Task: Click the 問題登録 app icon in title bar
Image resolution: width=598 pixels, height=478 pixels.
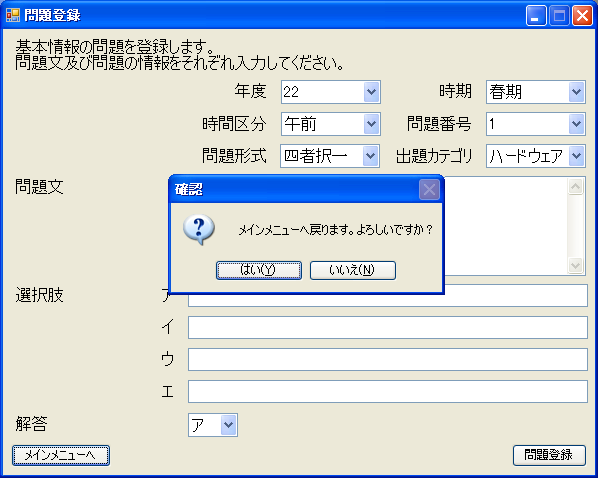Action: pos(13,15)
